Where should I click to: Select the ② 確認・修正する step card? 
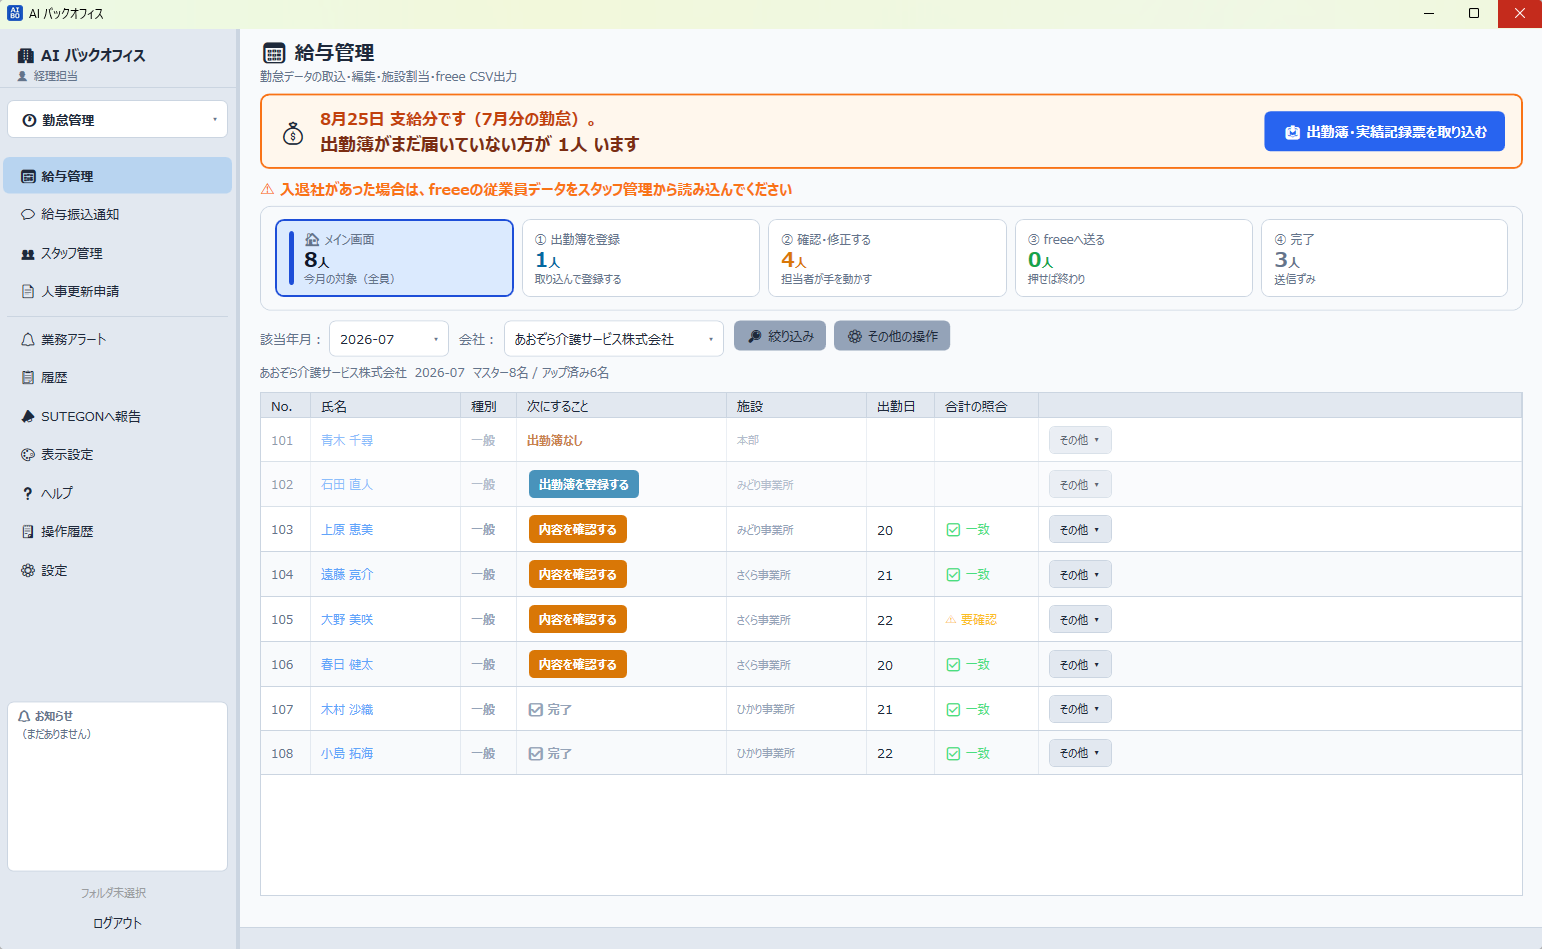point(887,258)
